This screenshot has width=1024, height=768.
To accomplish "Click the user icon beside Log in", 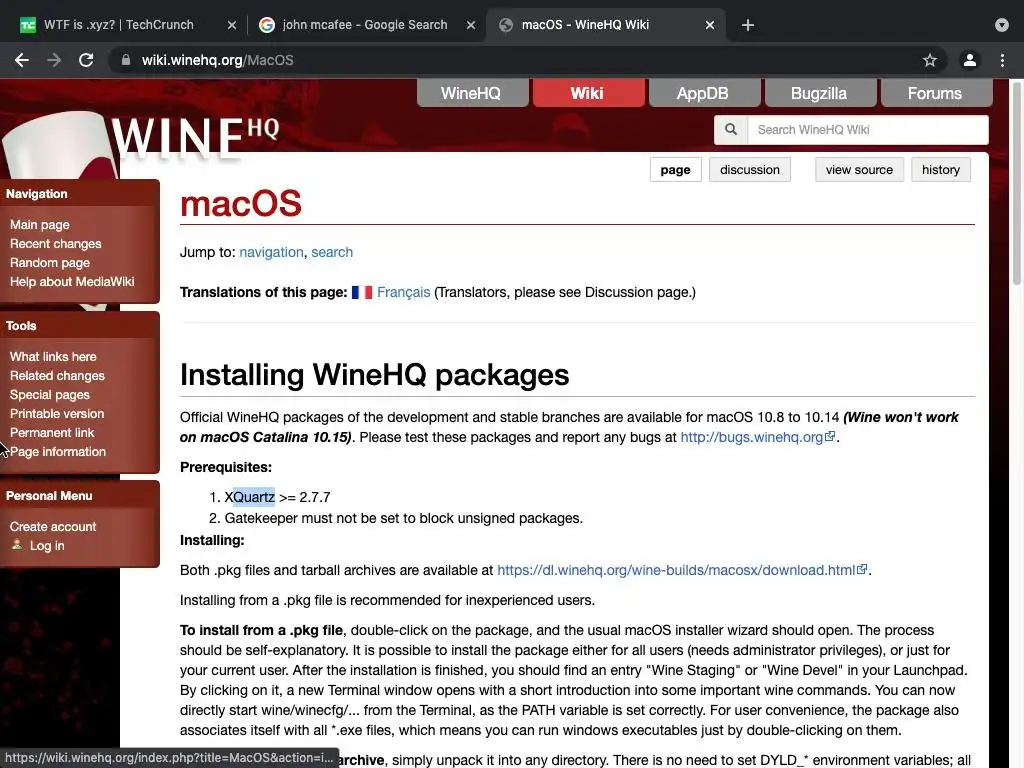I will (x=17, y=545).
